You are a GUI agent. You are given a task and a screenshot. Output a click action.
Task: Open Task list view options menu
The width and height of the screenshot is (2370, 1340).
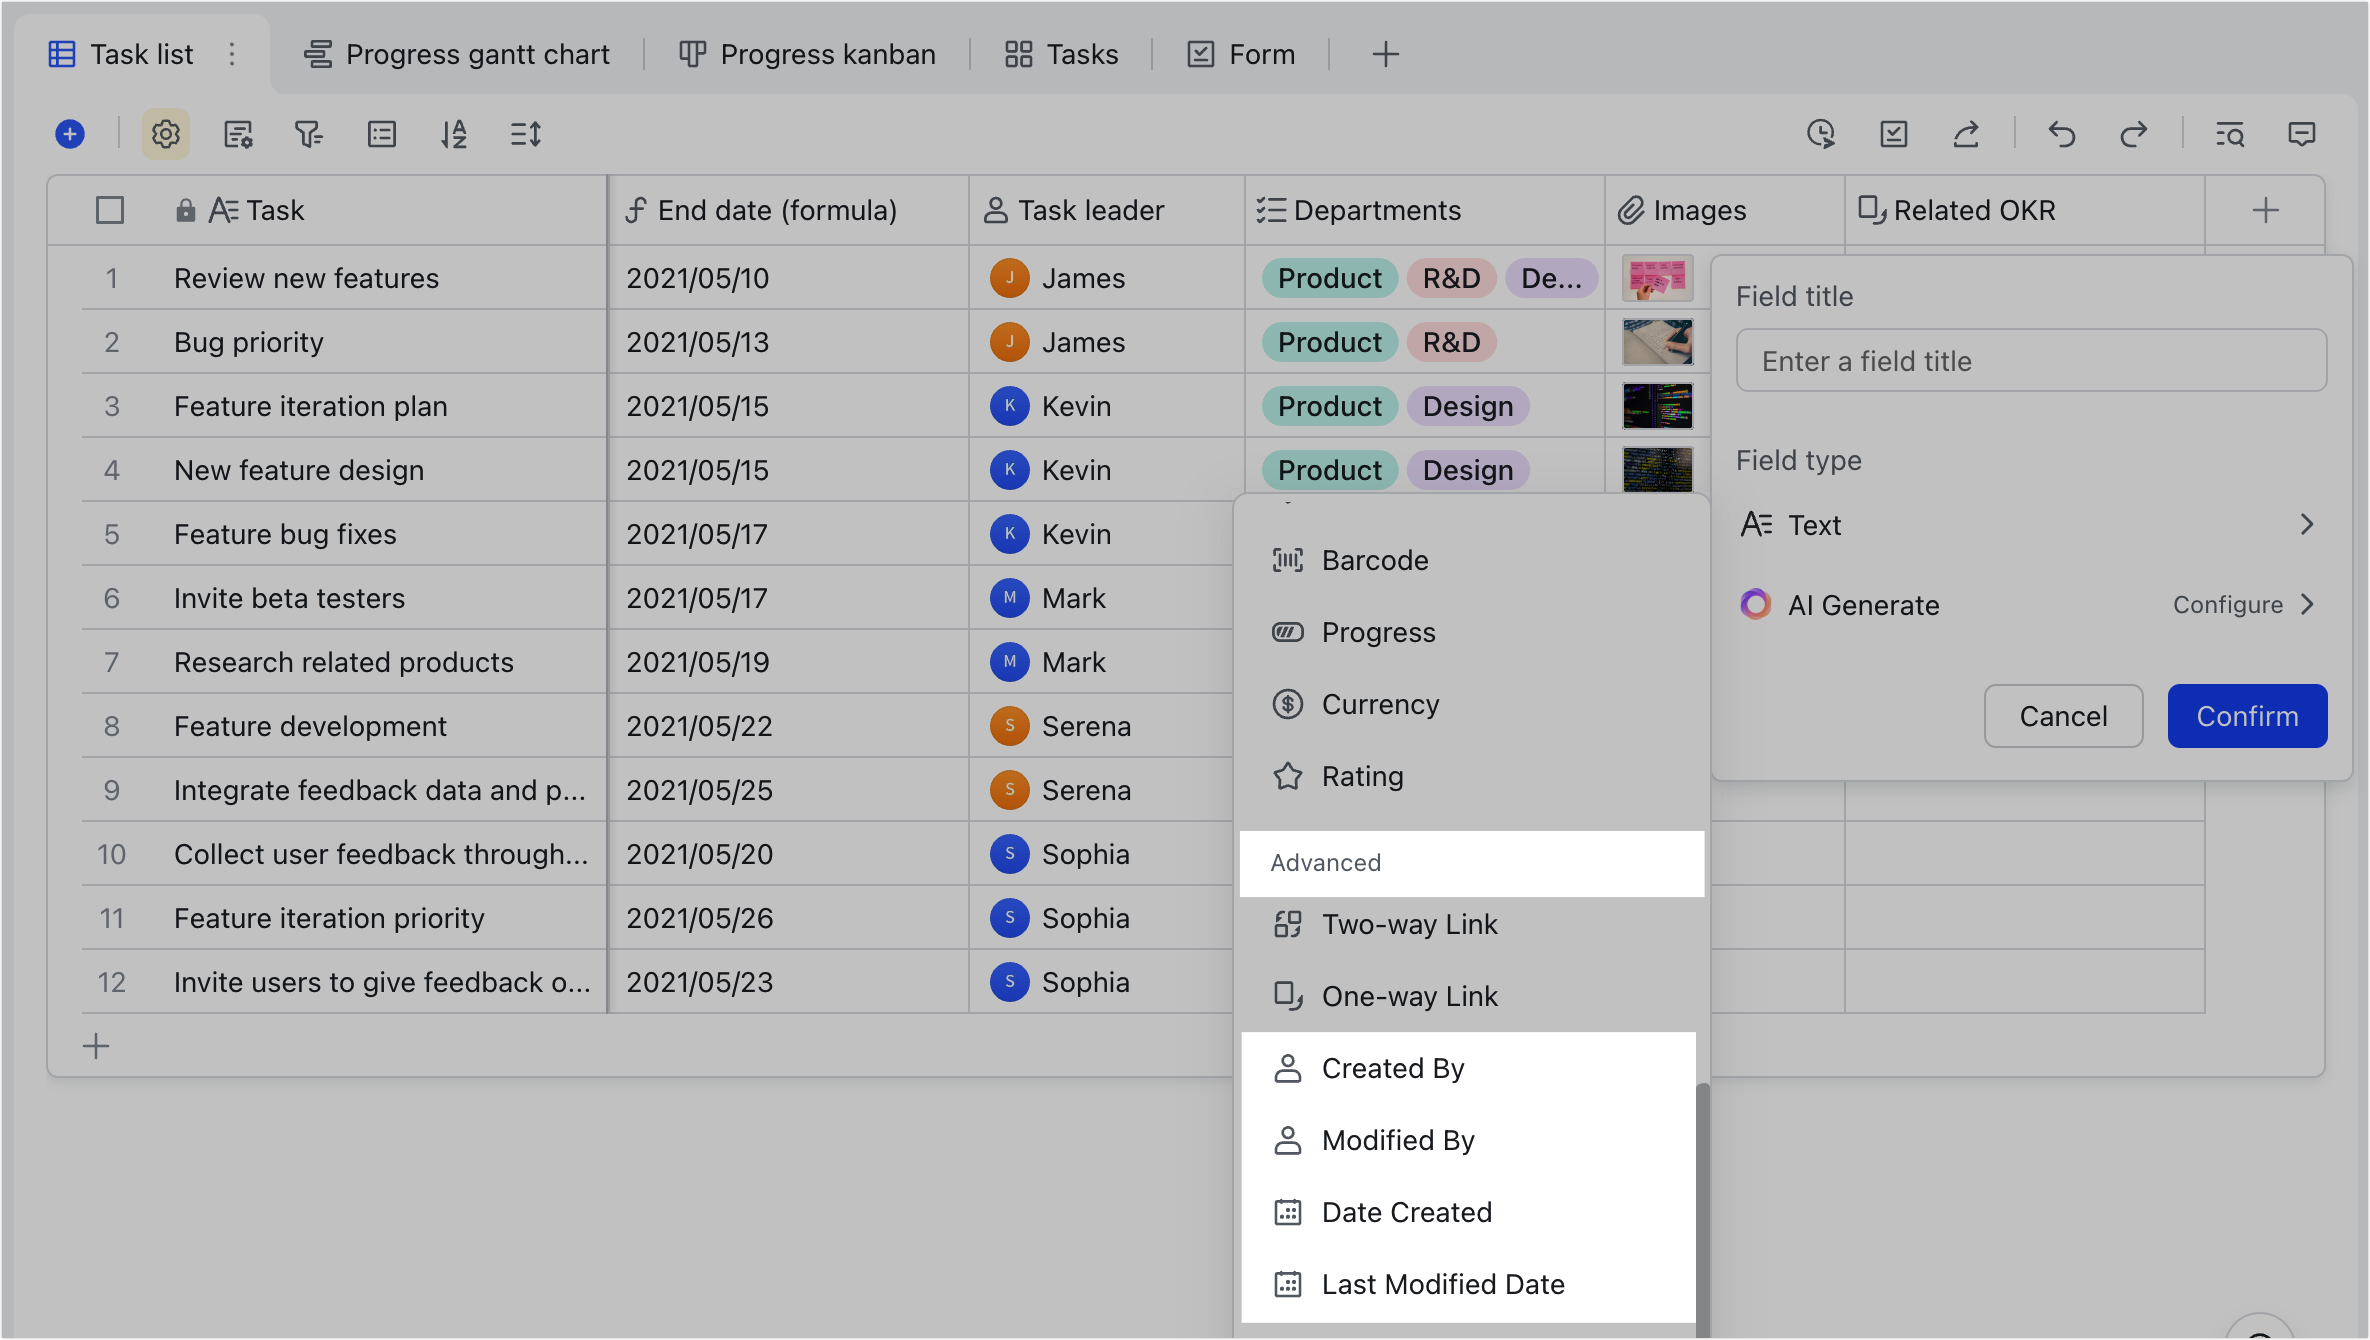pos(232,54)
